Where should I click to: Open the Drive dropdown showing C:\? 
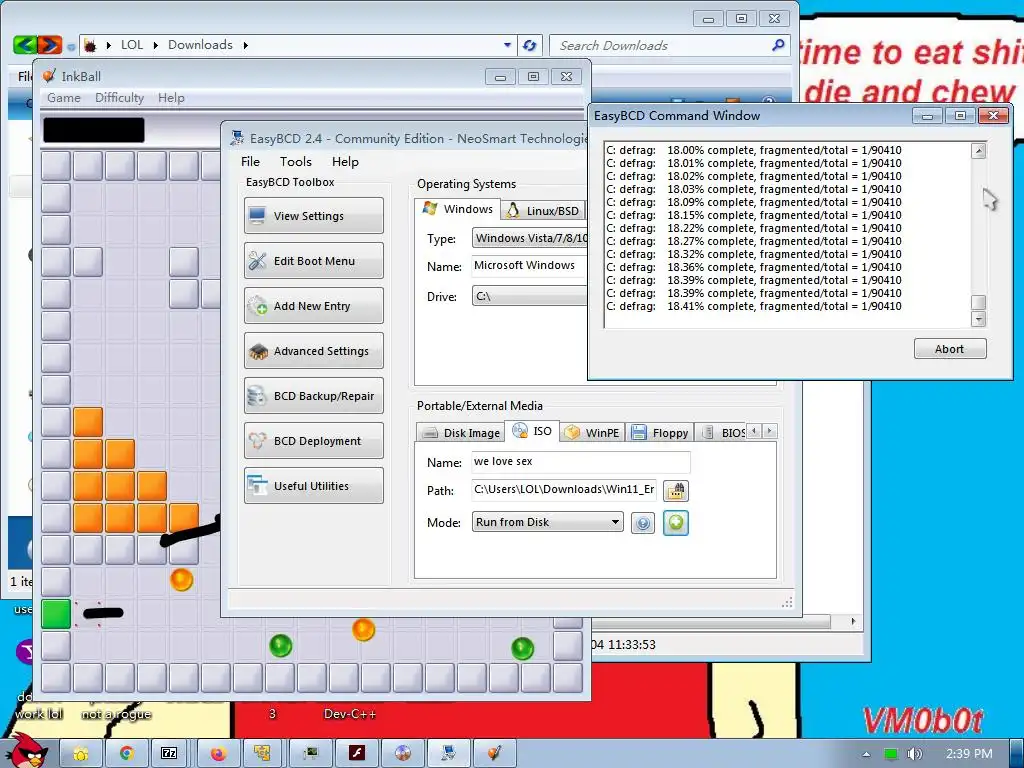click(530, 296)
